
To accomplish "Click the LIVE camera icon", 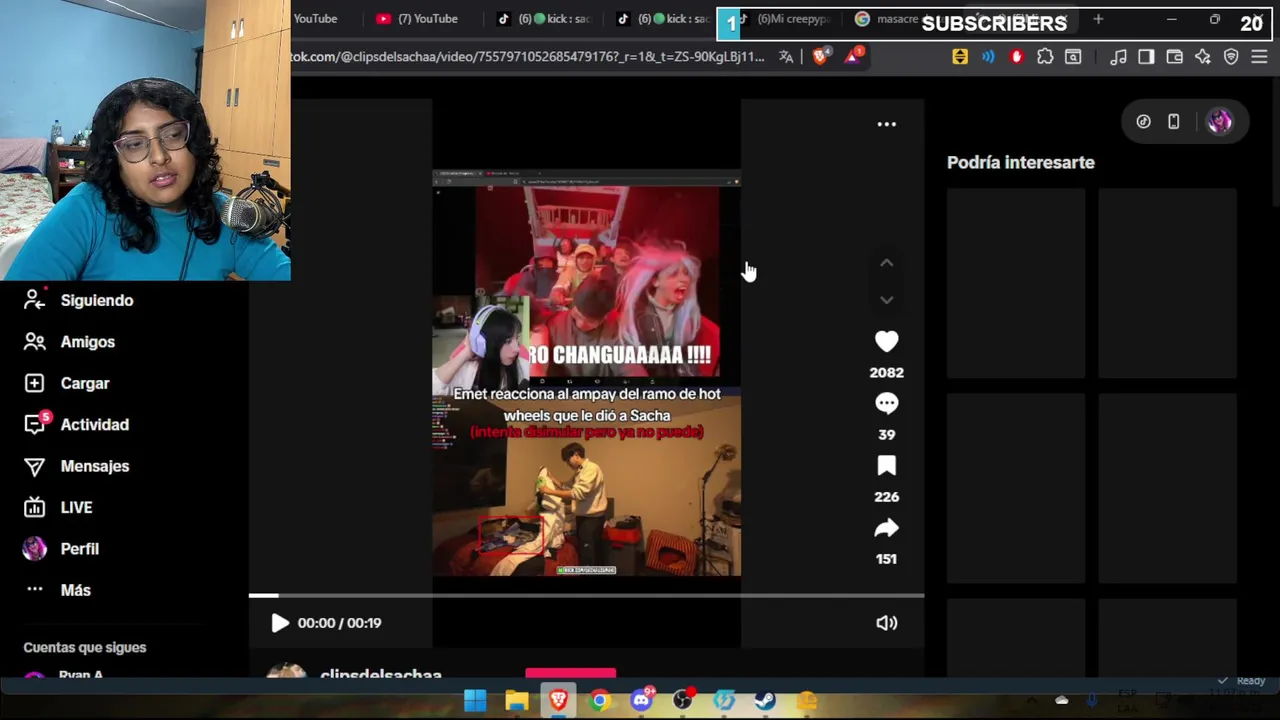I will 35,508.
